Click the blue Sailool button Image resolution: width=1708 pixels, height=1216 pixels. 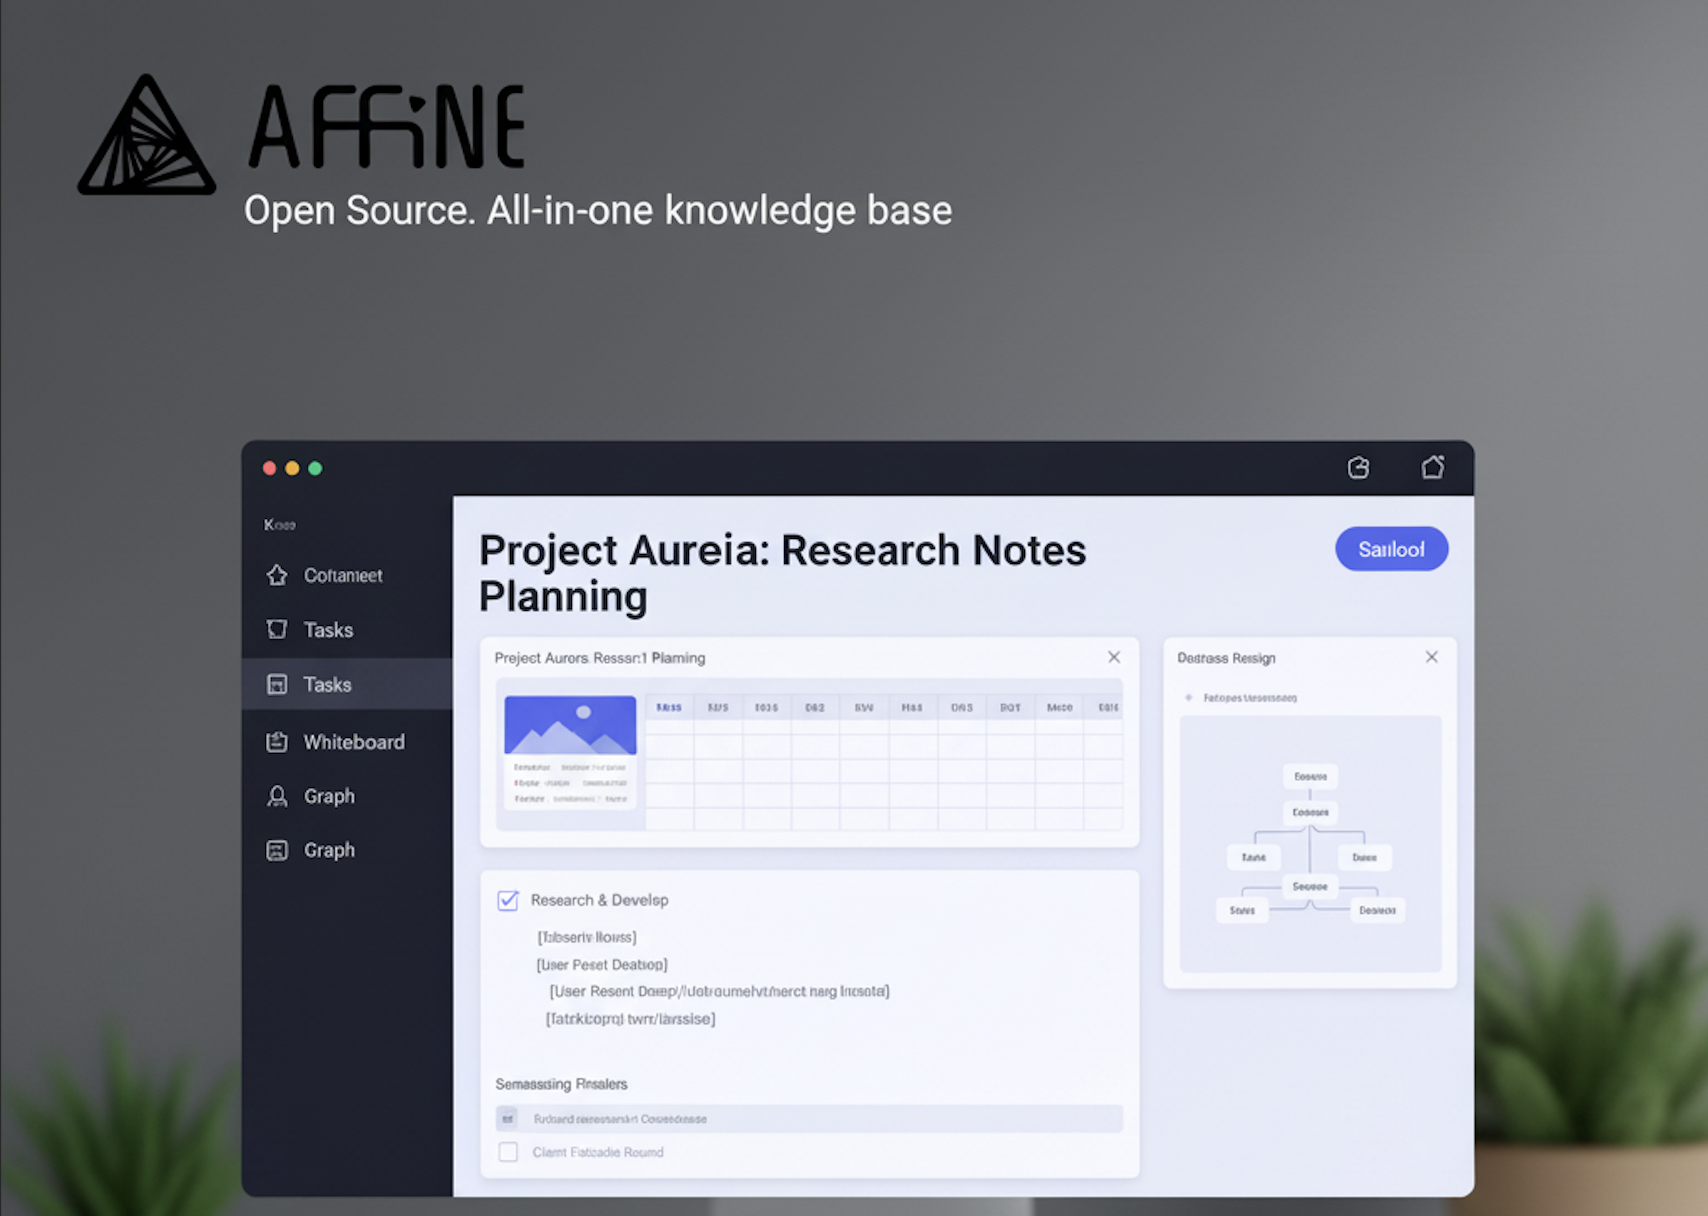tap(1391, 549)
